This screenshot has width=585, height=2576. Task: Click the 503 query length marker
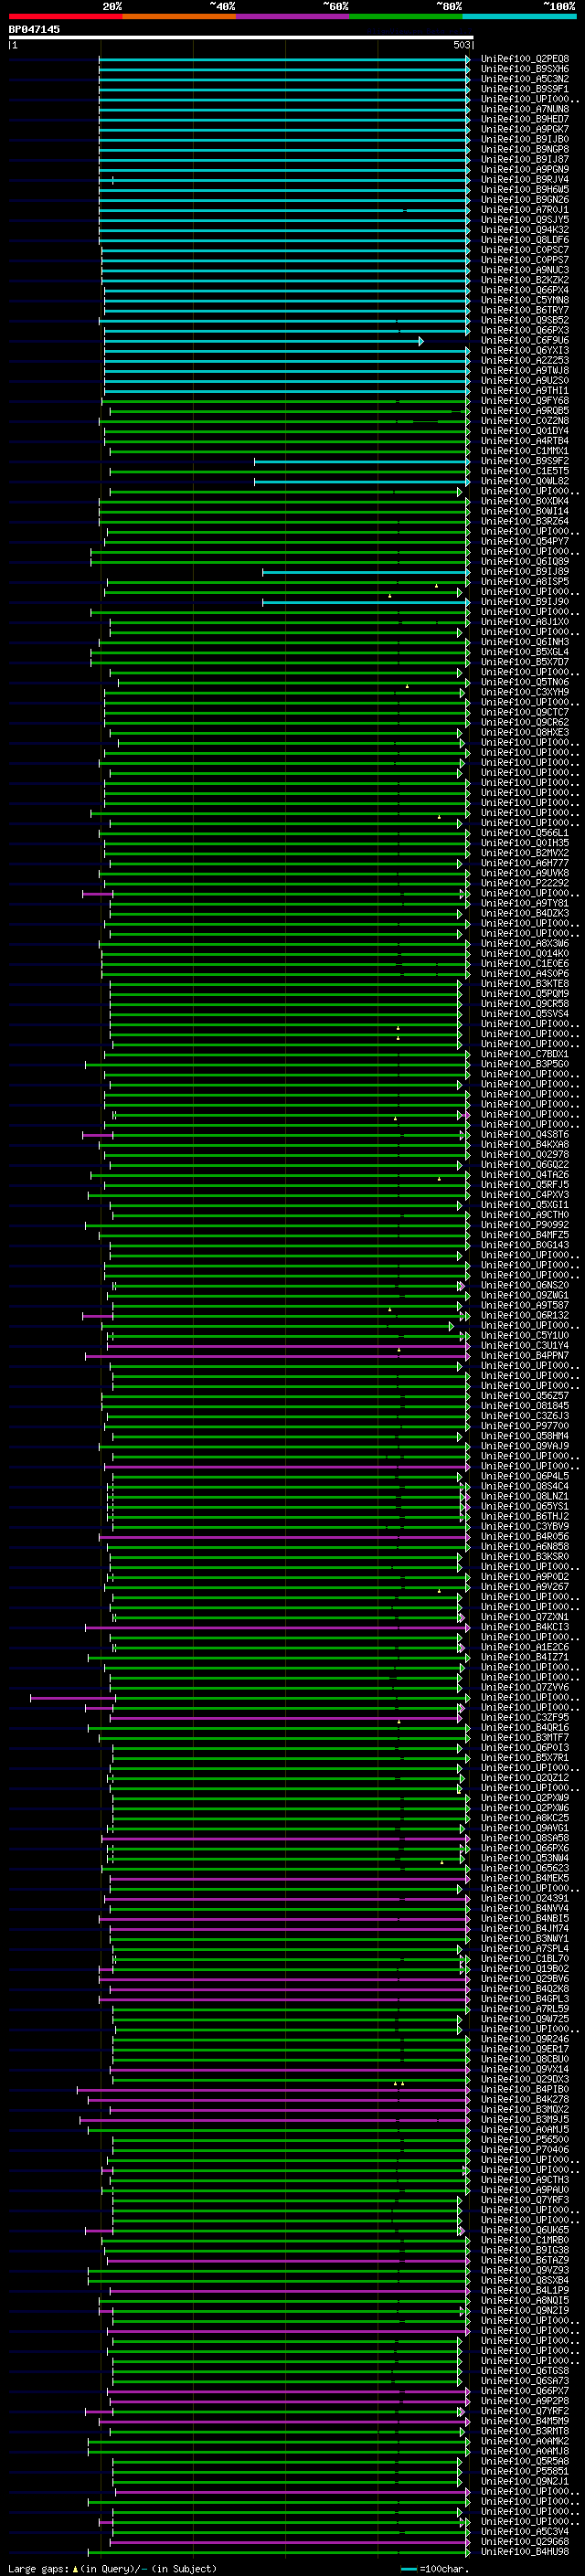[x=462, y=45]
